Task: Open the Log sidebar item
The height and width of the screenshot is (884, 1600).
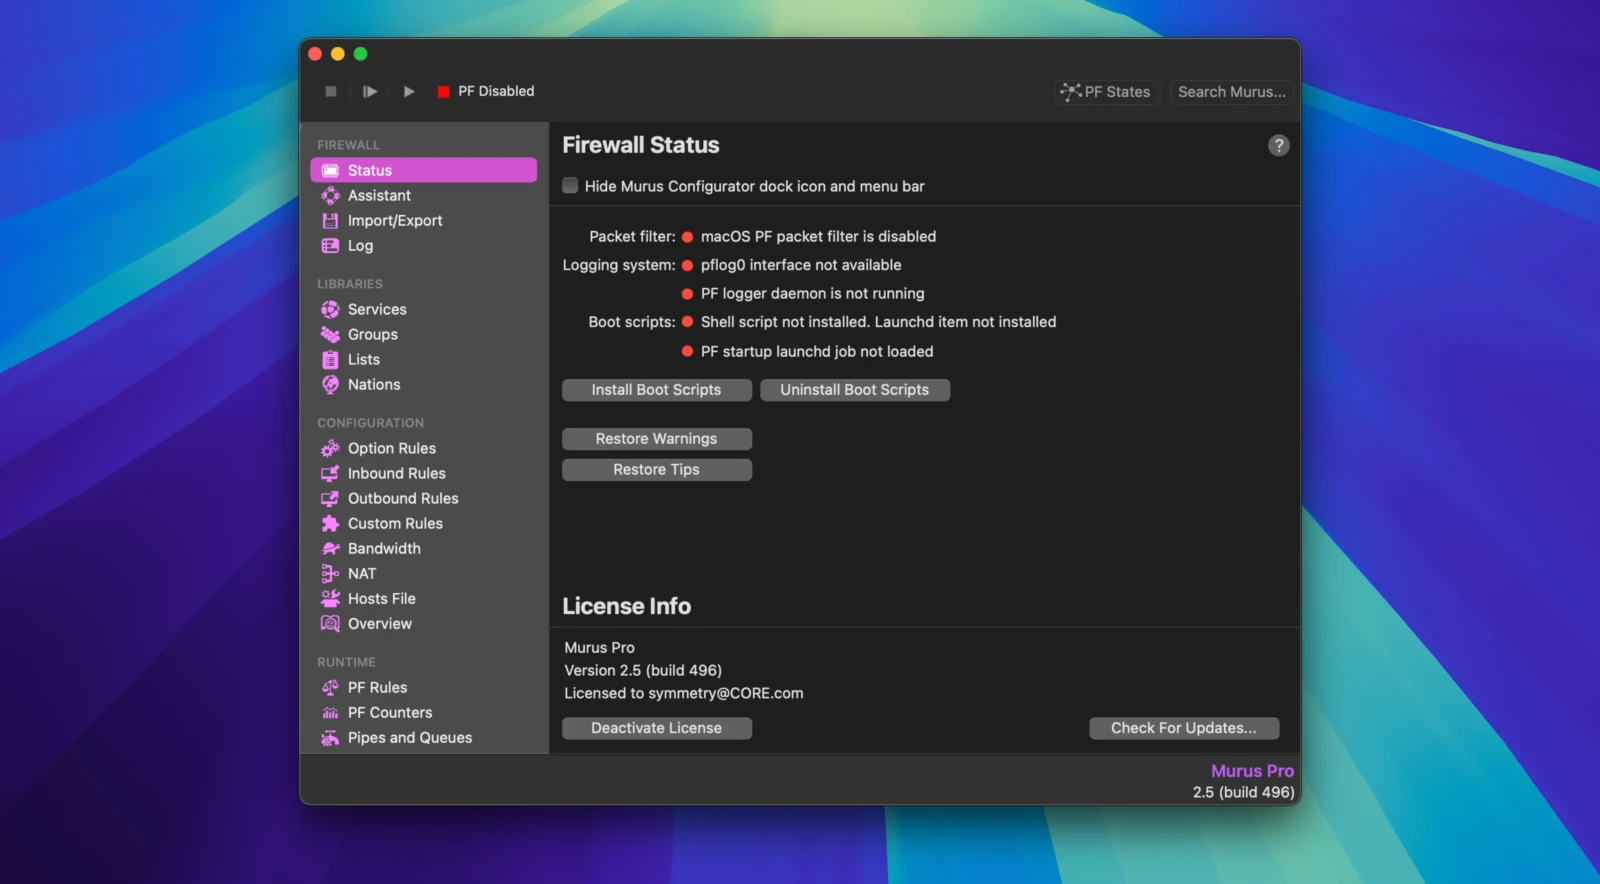Action: (360, 246)
